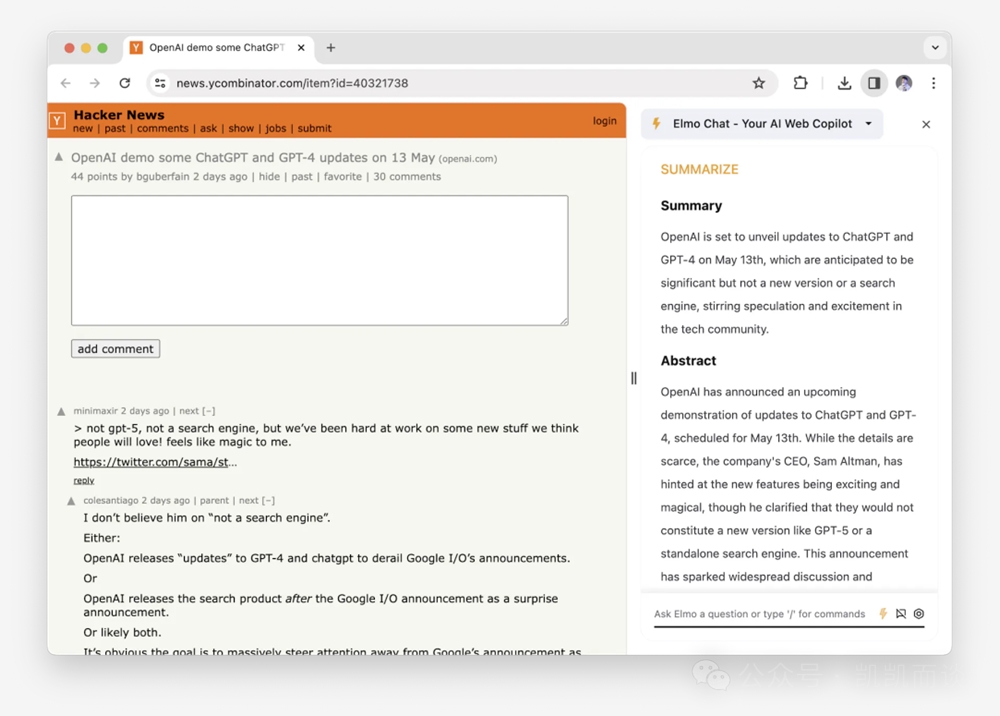Click the browser back arrow

[65, 83]
